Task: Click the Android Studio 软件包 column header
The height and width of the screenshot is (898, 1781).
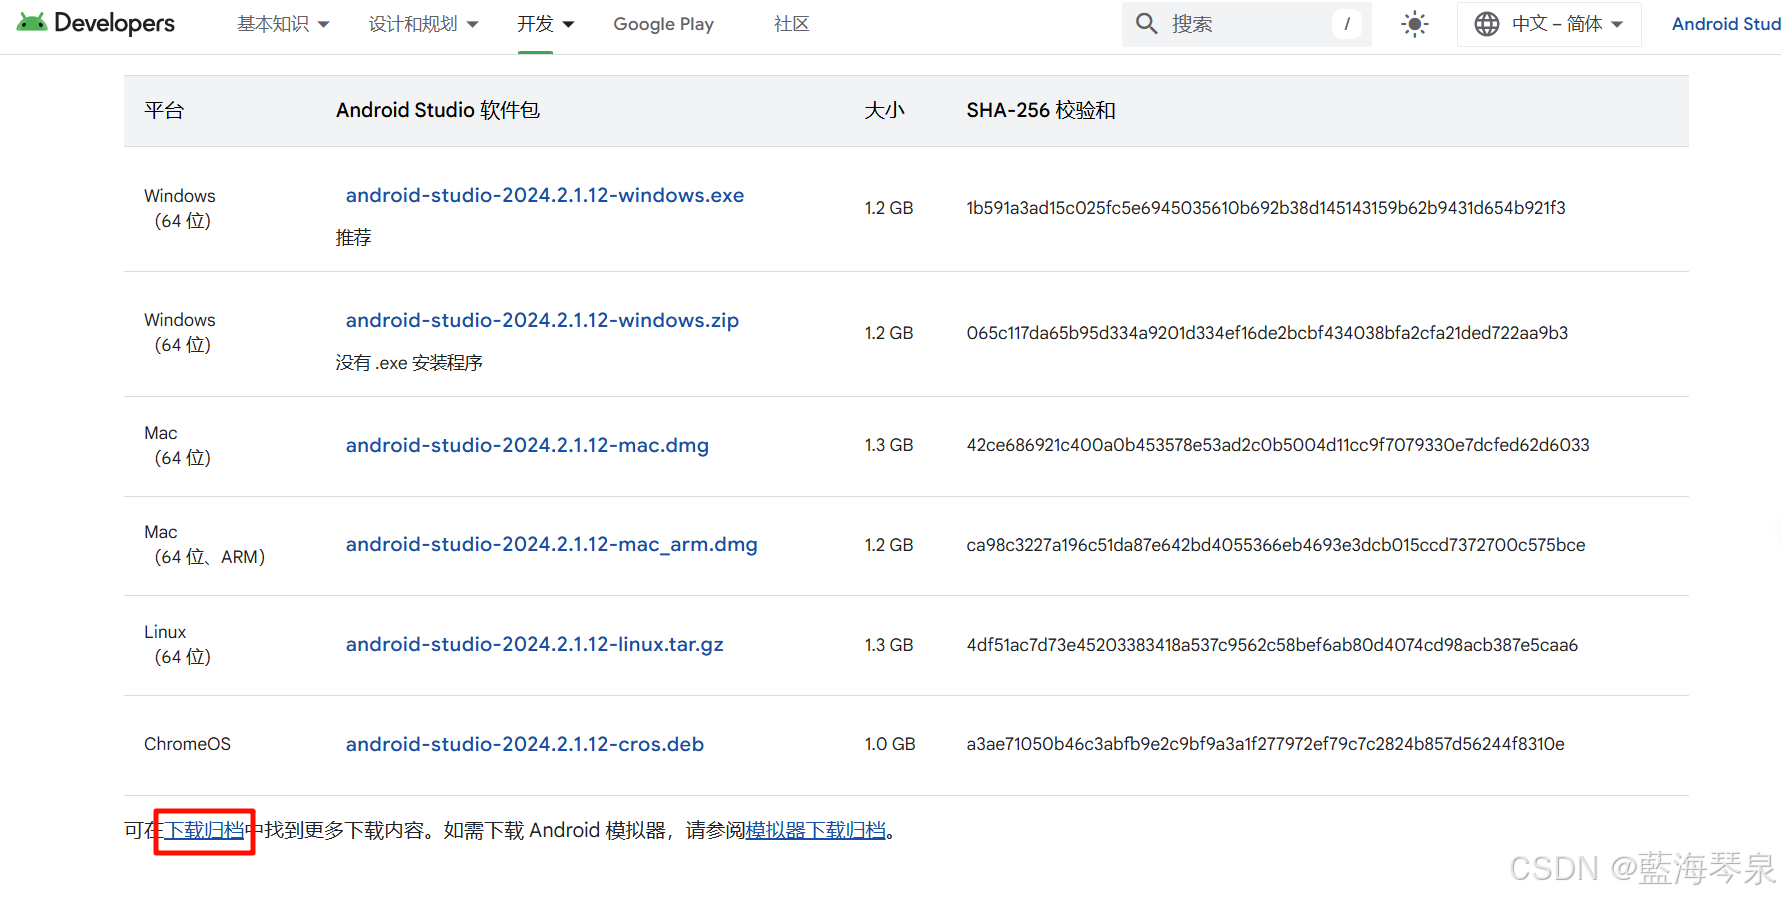Action: tap(438, 110)
